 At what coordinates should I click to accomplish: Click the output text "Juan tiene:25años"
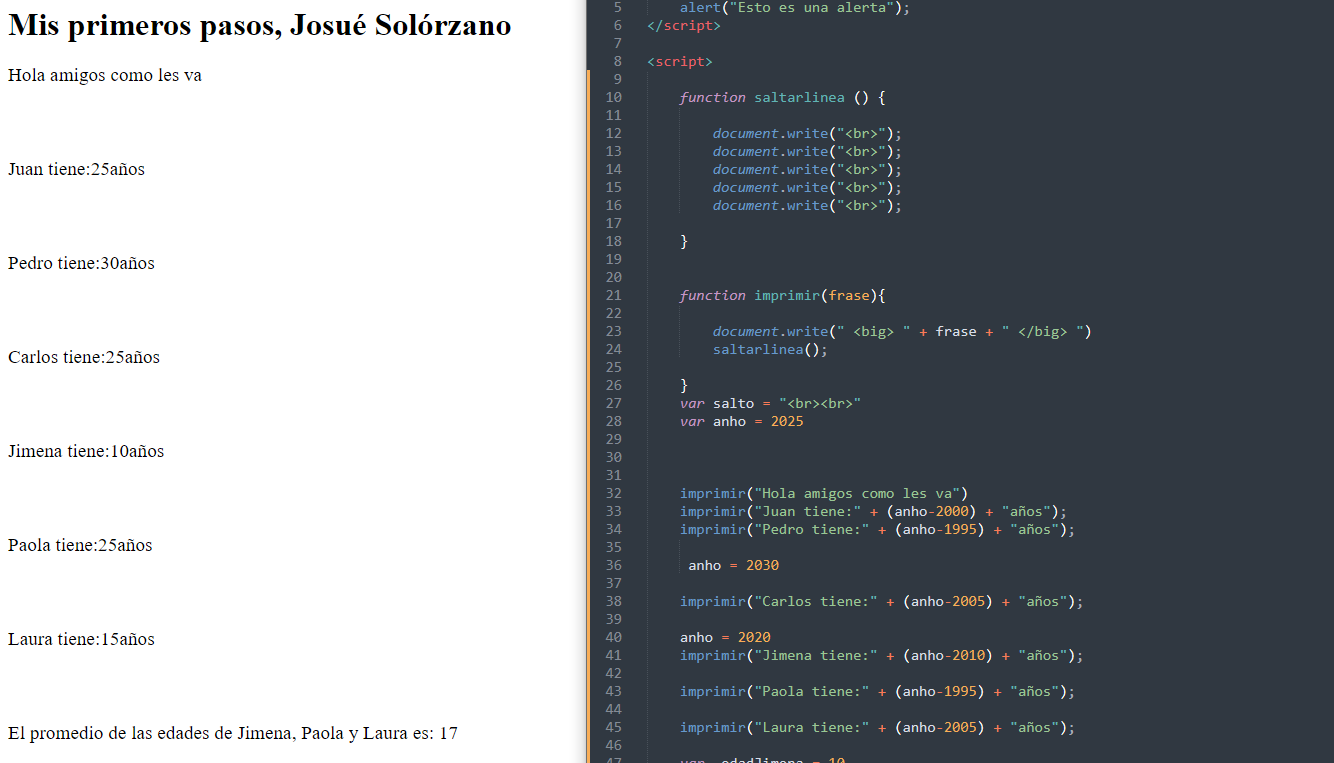[76, 169]
